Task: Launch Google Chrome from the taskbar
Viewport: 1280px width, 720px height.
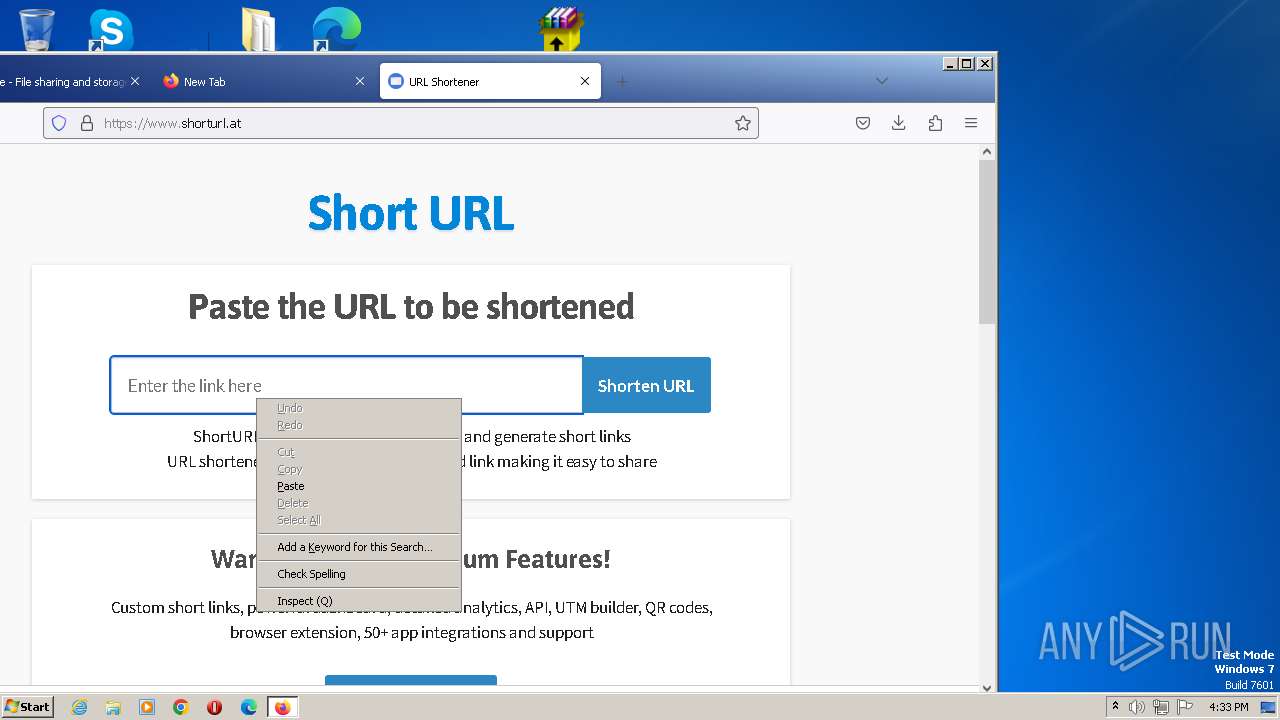Action: click(181, 707)
